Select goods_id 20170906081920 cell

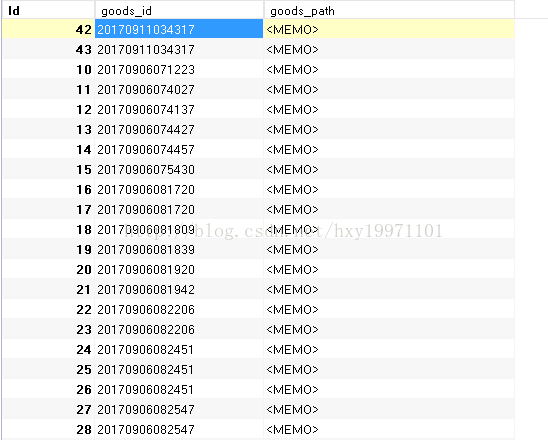point(179,269)
